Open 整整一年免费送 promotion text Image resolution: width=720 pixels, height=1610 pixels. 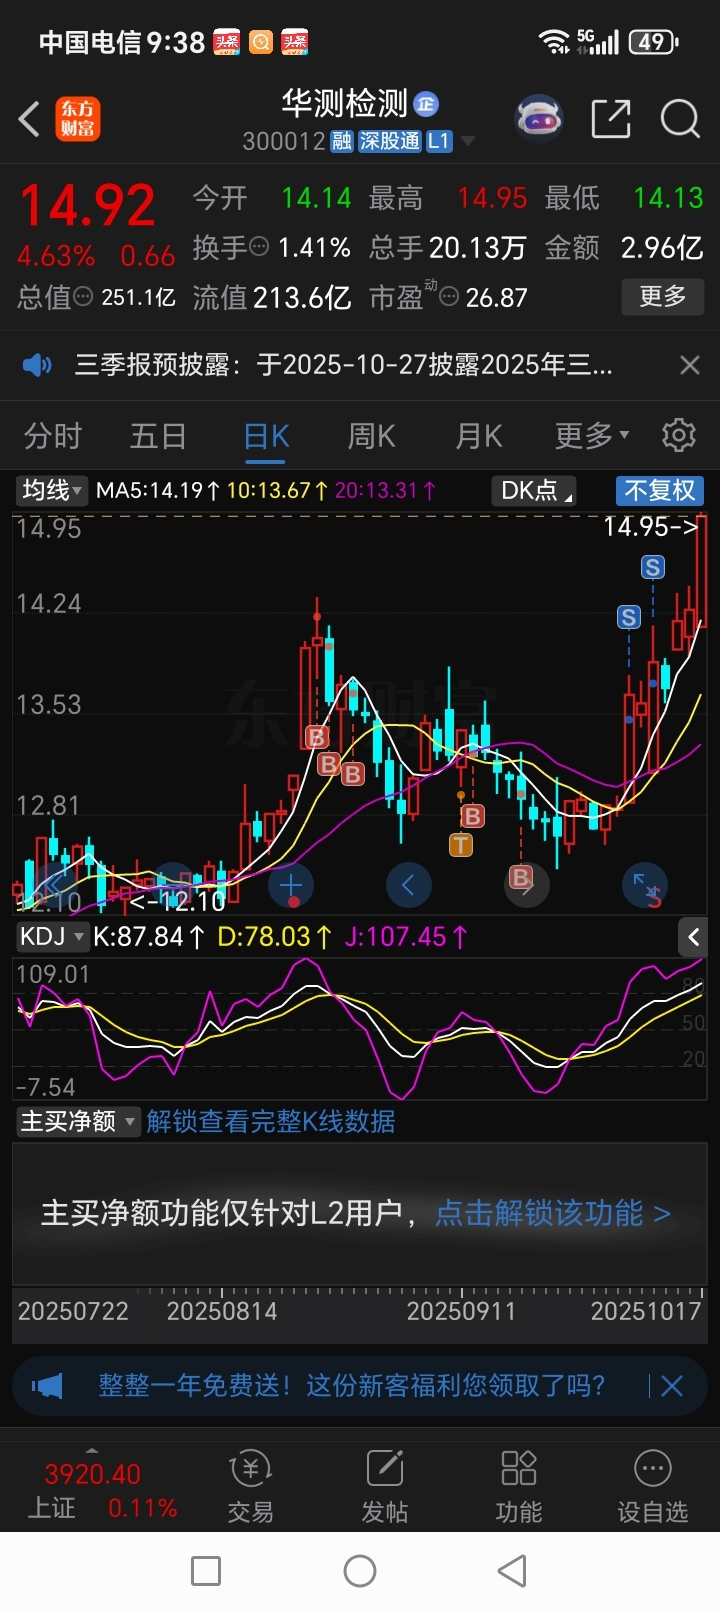point(351,1386)
